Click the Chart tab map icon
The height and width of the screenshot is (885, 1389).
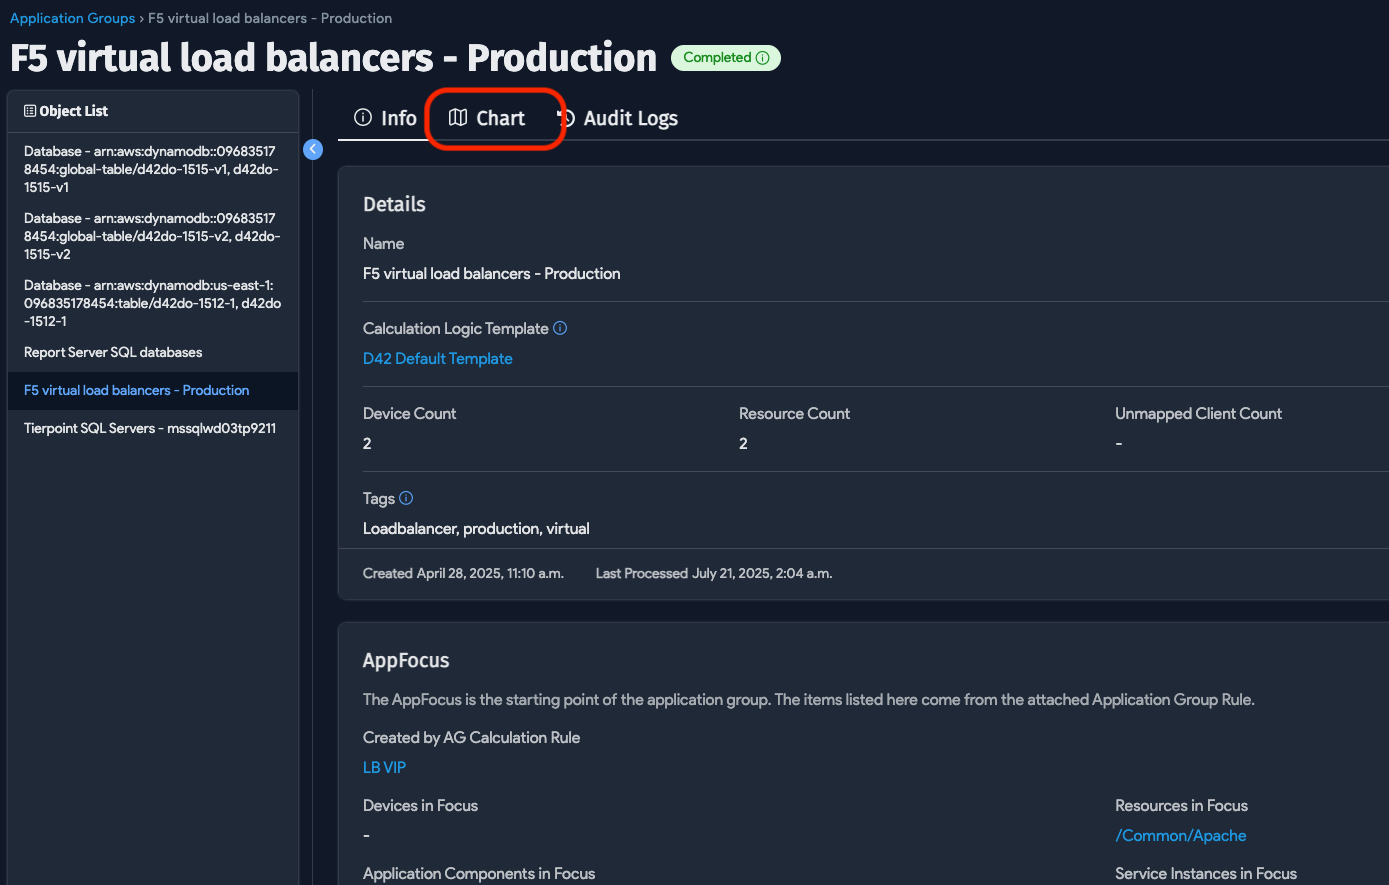click(x=458, y=118)
